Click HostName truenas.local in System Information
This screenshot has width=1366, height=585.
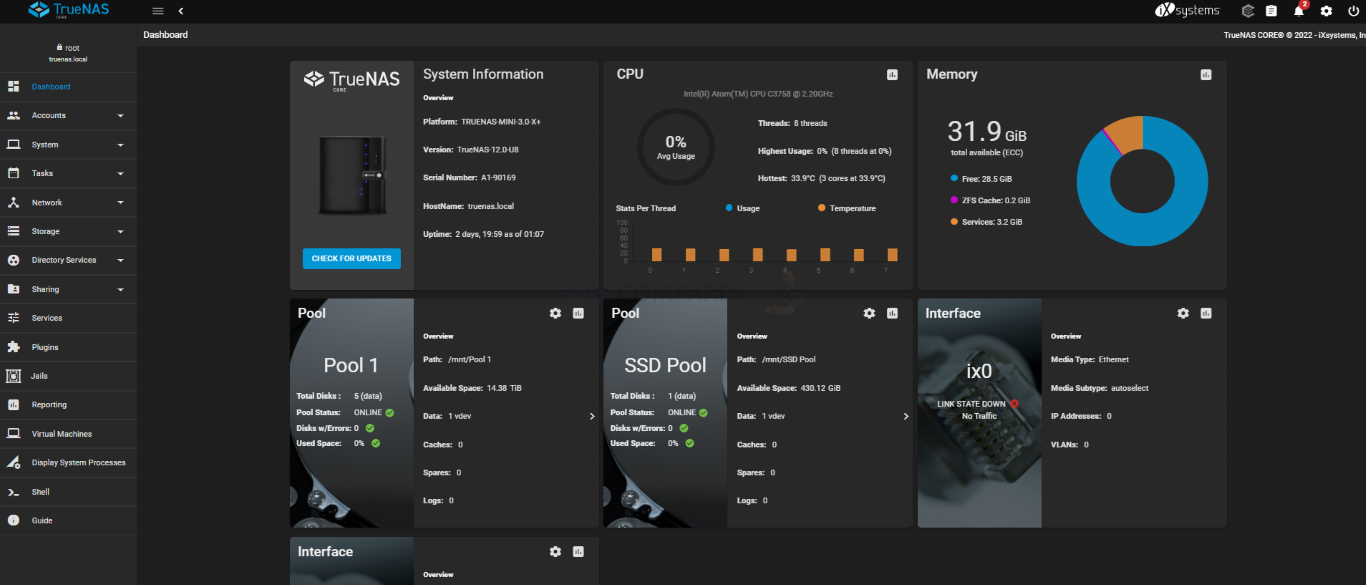468,206
